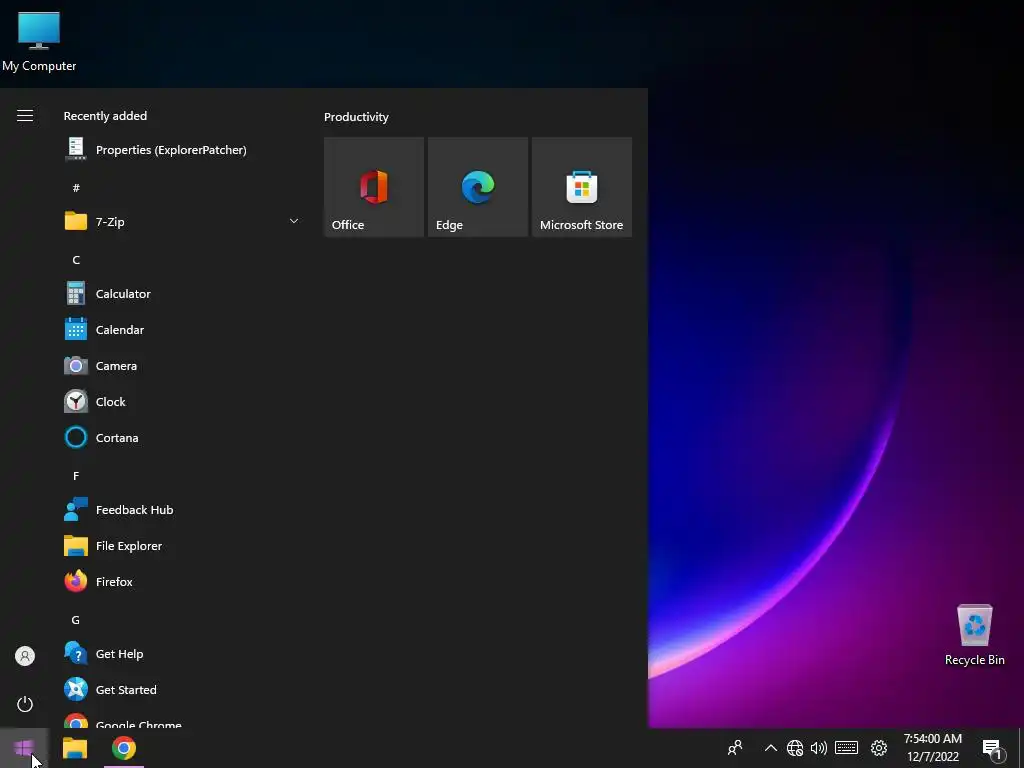The image size is (1024, 768).
Task: Open the Clock app
Action: click(x=182, y=401)
